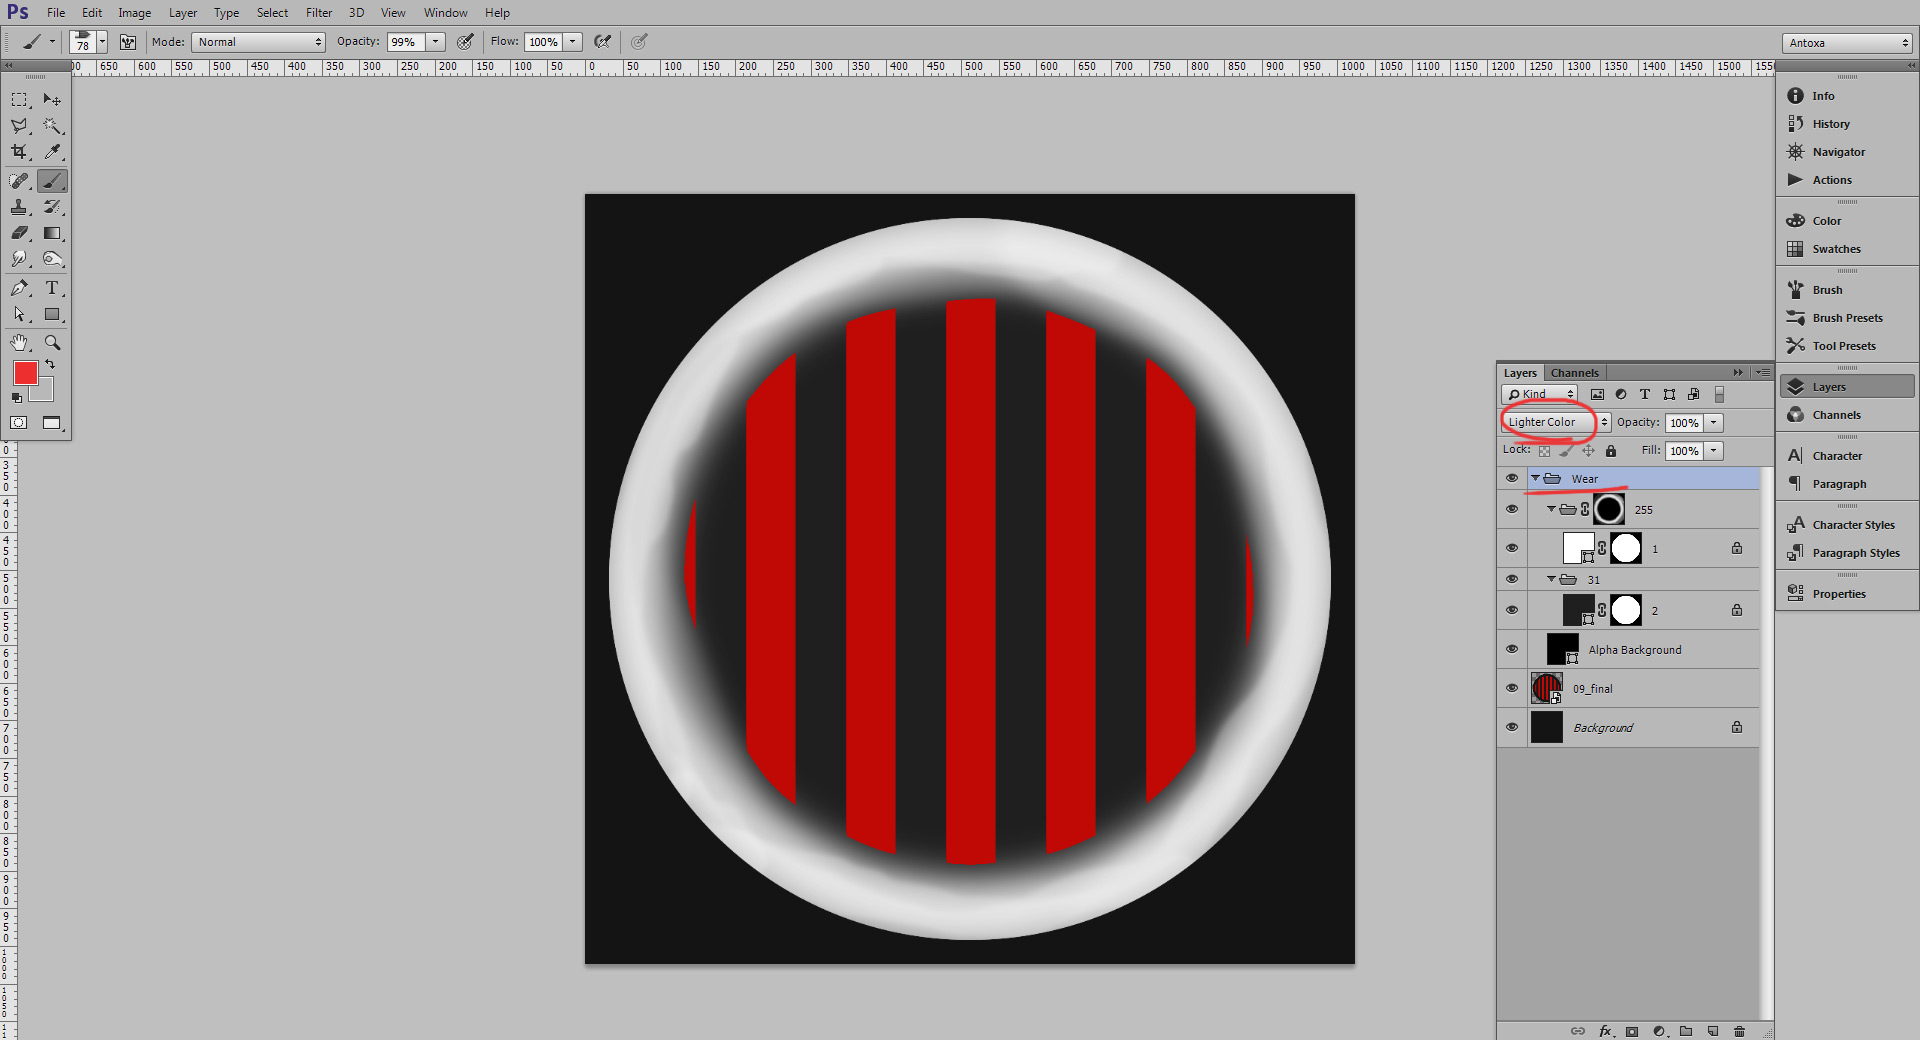Click the delete layer trash icon
This screenshot has height=1040, width=1920.
pos(1739,1031)
